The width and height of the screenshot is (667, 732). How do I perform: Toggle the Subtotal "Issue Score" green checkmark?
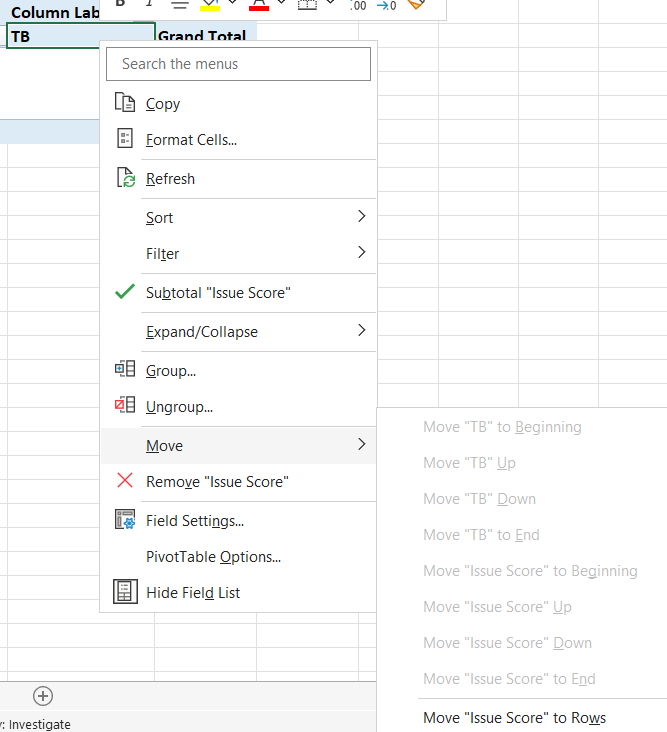pos(125,291)
